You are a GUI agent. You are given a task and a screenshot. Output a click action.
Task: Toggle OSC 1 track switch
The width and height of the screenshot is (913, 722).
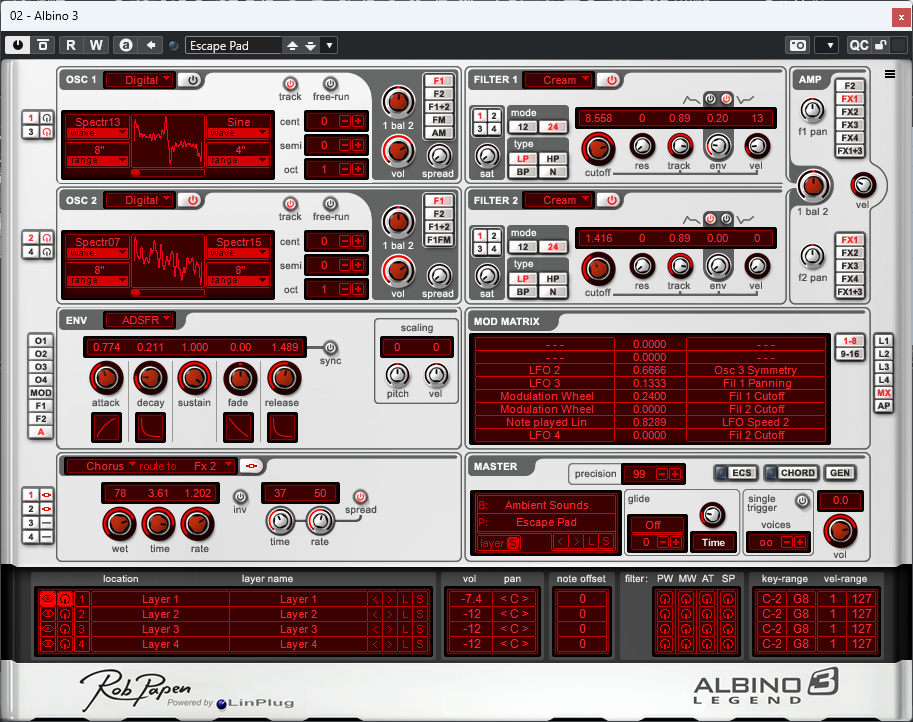(x=289, y=83)
